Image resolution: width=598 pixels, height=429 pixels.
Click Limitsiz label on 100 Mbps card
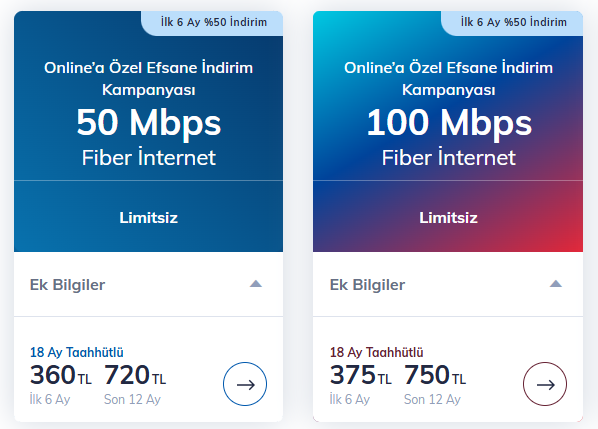[448, 218]
